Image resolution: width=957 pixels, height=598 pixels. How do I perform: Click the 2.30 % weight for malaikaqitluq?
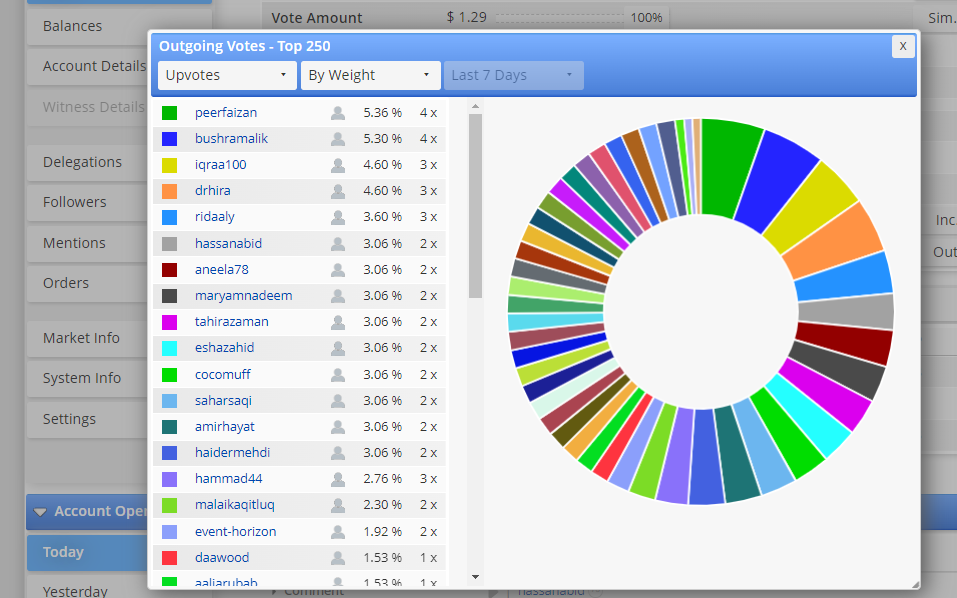[383, 505]
